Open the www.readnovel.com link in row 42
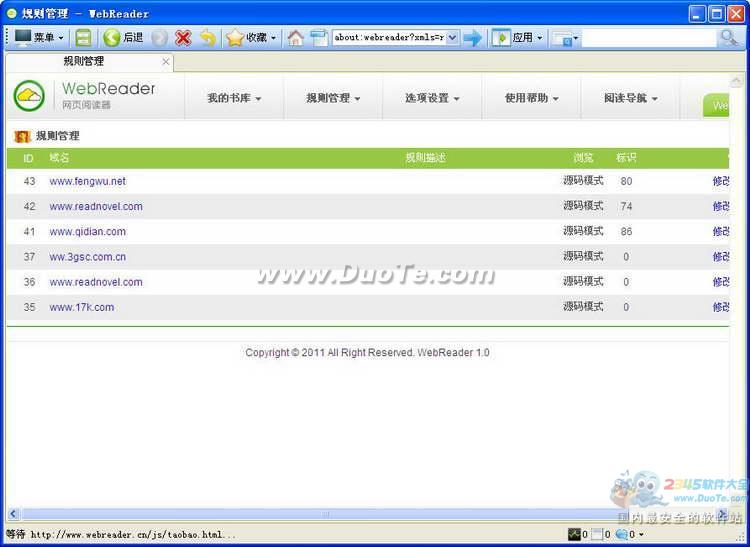750x547 pixels. click(x=96, y=207)
